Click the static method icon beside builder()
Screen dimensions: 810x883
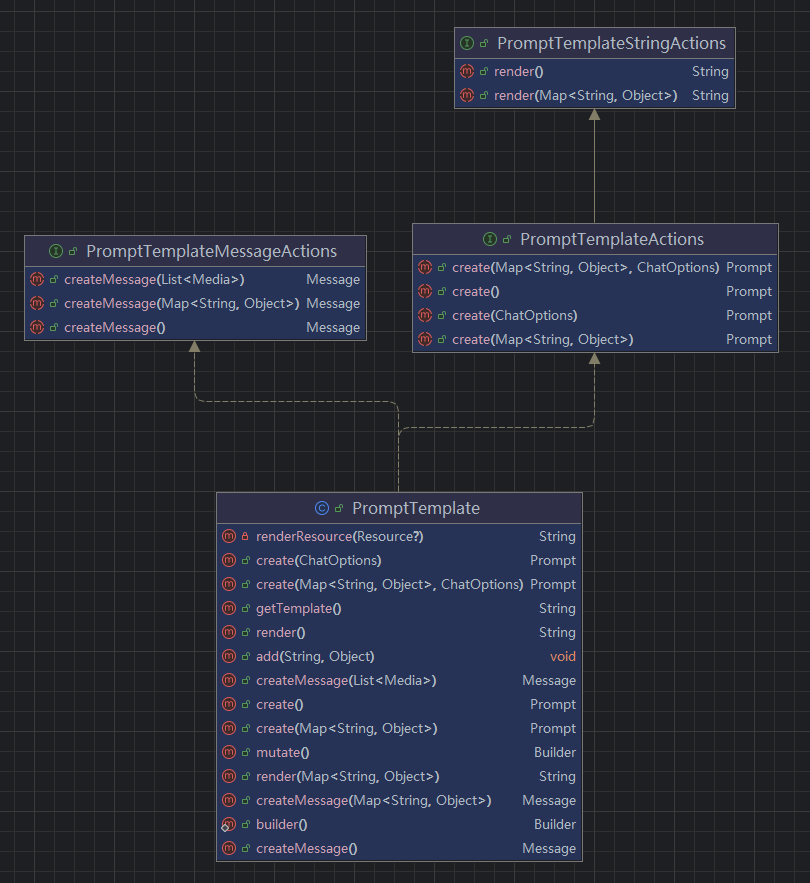[x=229, y=824]
